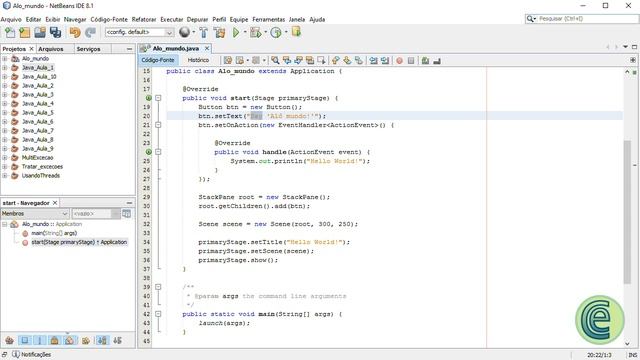
Task: Open the Refatorar menu
Action: (144, 19)
